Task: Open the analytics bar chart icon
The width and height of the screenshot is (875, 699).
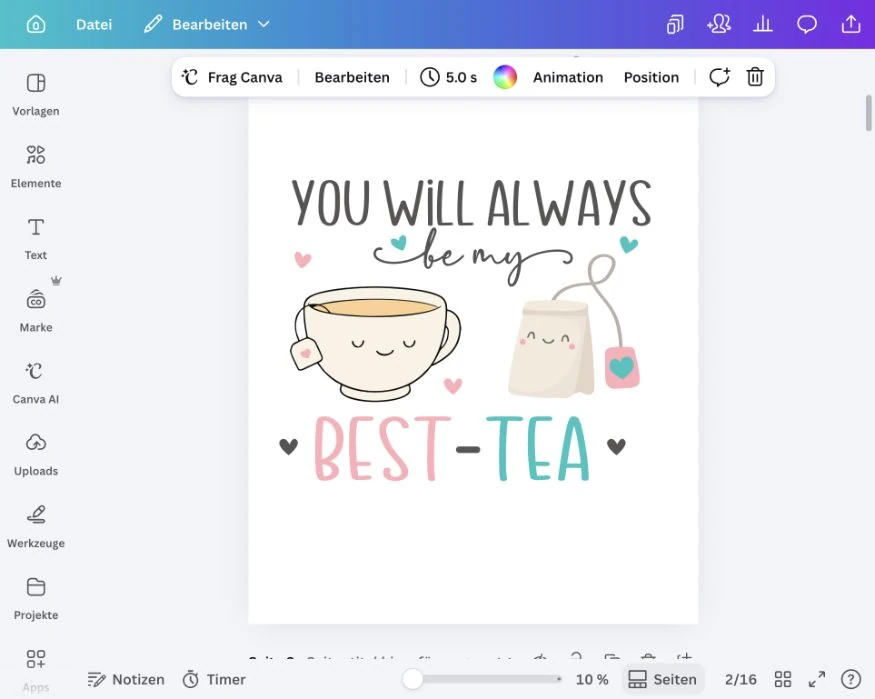Action: [763, 25]
